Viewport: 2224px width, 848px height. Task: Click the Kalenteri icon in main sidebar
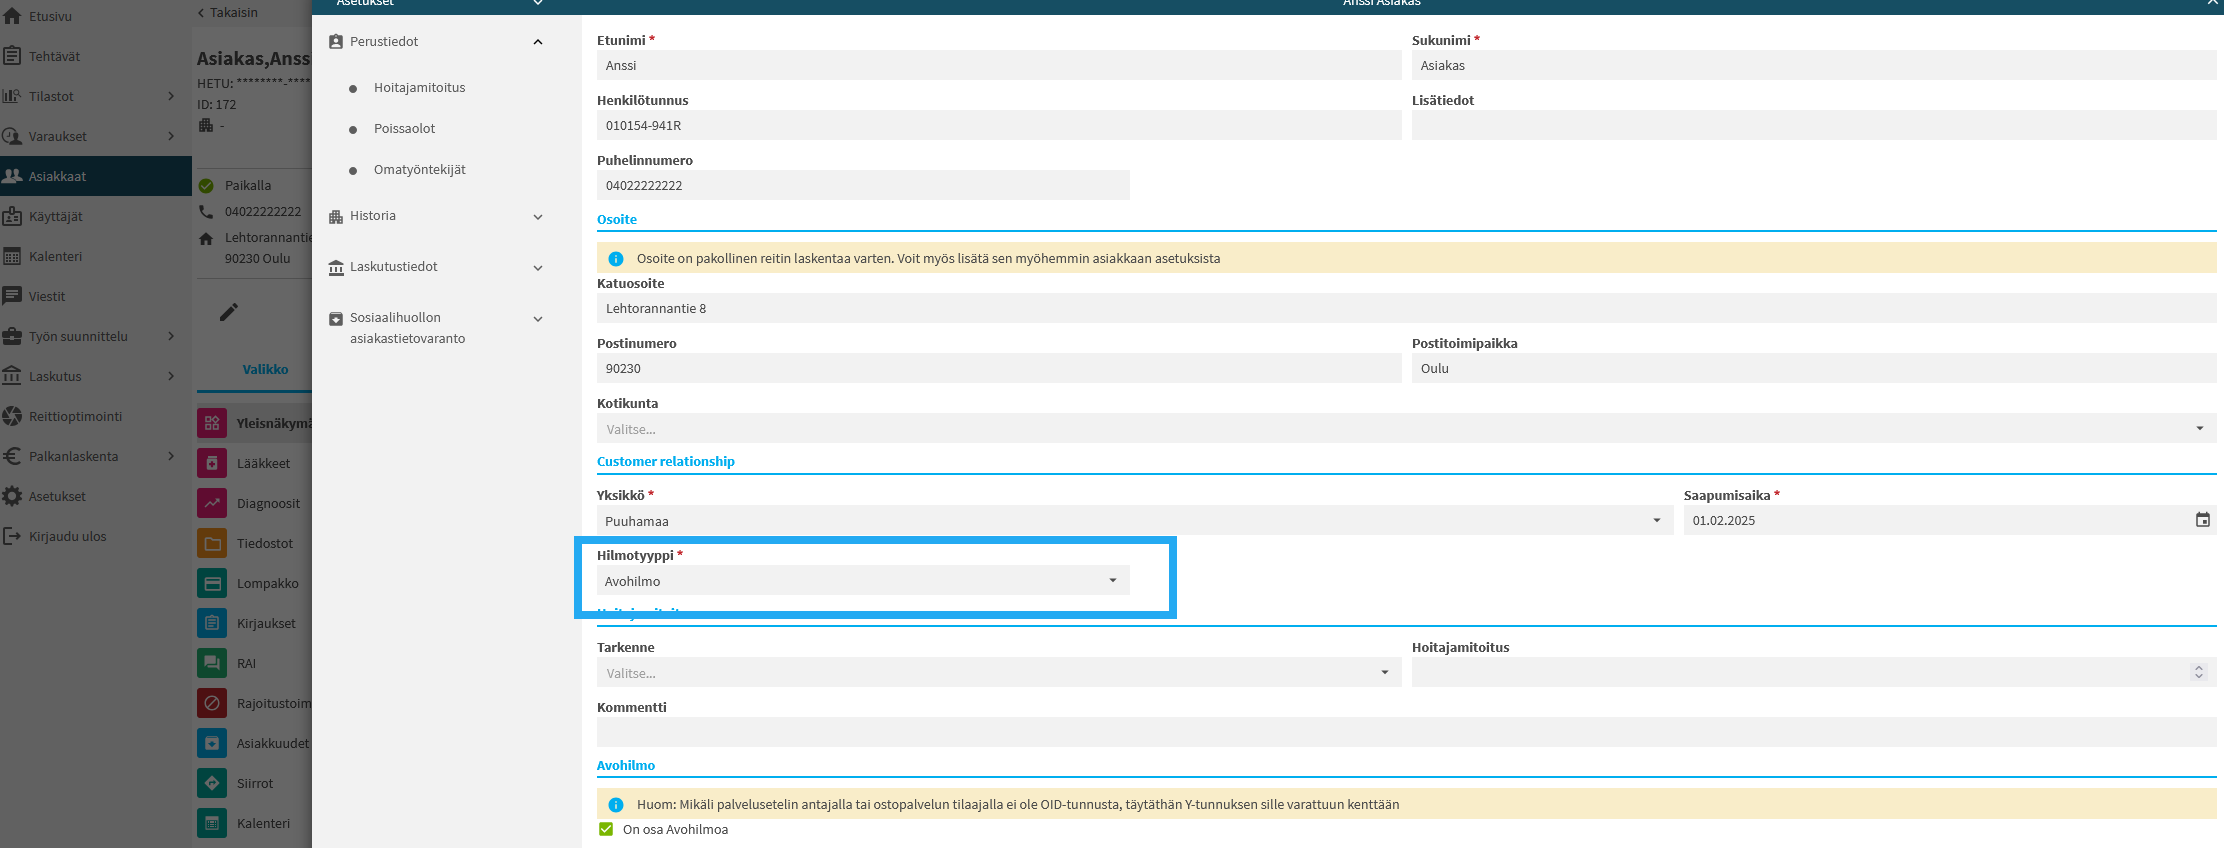[x=12, y=256]
